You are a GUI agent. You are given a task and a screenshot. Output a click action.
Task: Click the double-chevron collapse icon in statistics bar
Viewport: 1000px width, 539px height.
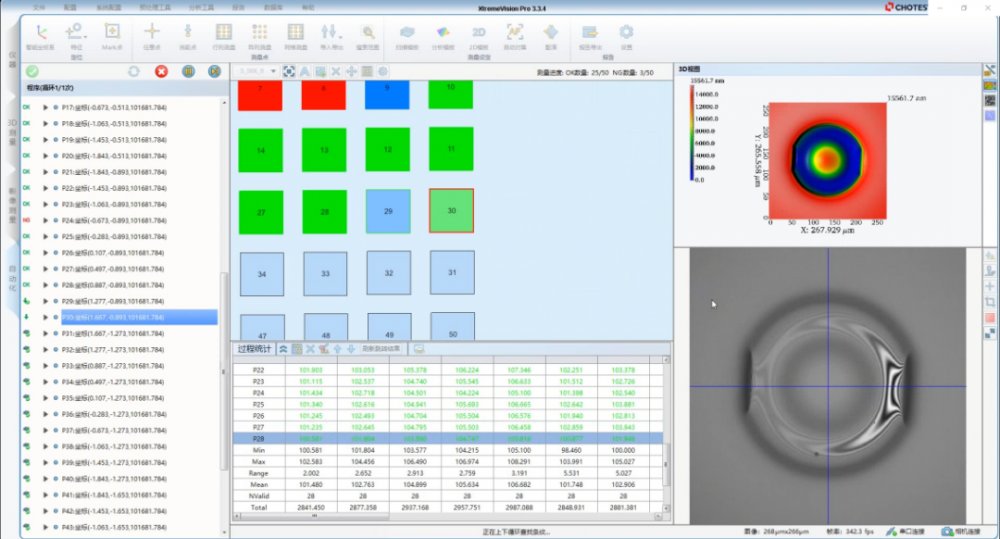[283, 349]
